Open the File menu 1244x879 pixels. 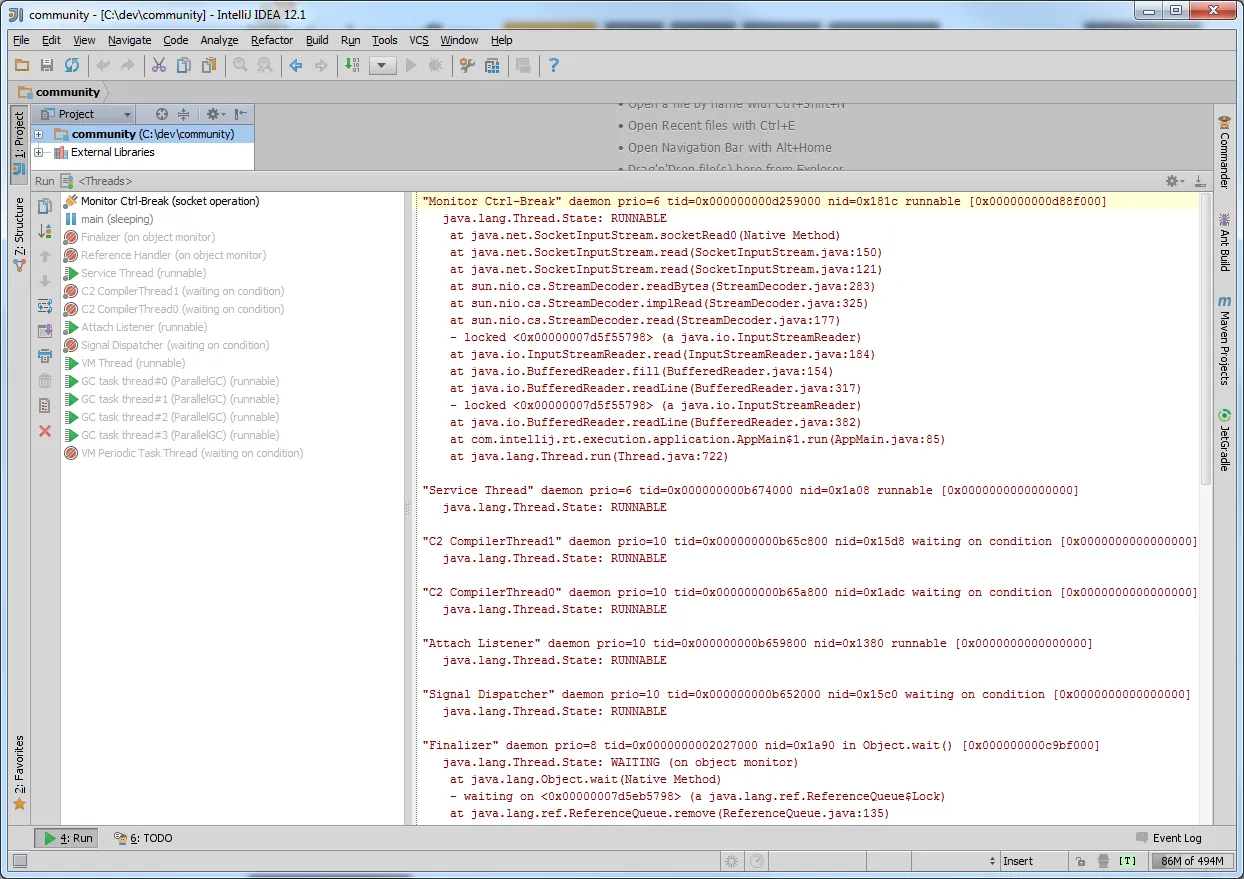[x=21, y=40]
